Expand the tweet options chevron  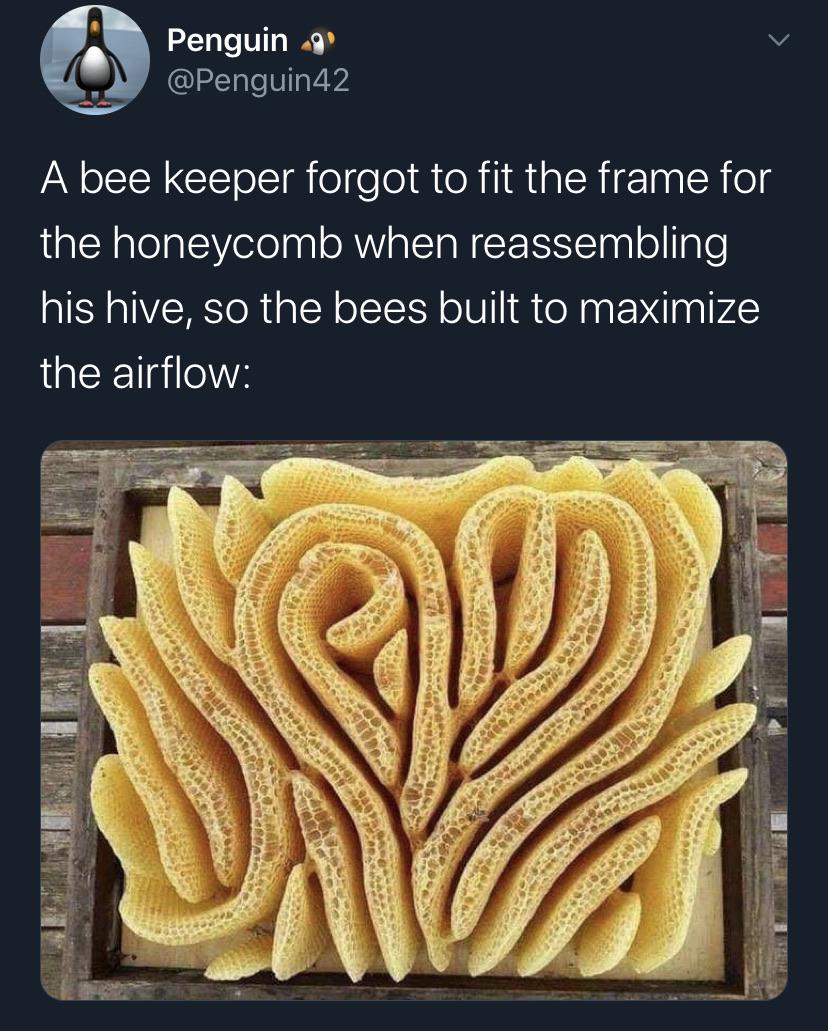(779, 41)
